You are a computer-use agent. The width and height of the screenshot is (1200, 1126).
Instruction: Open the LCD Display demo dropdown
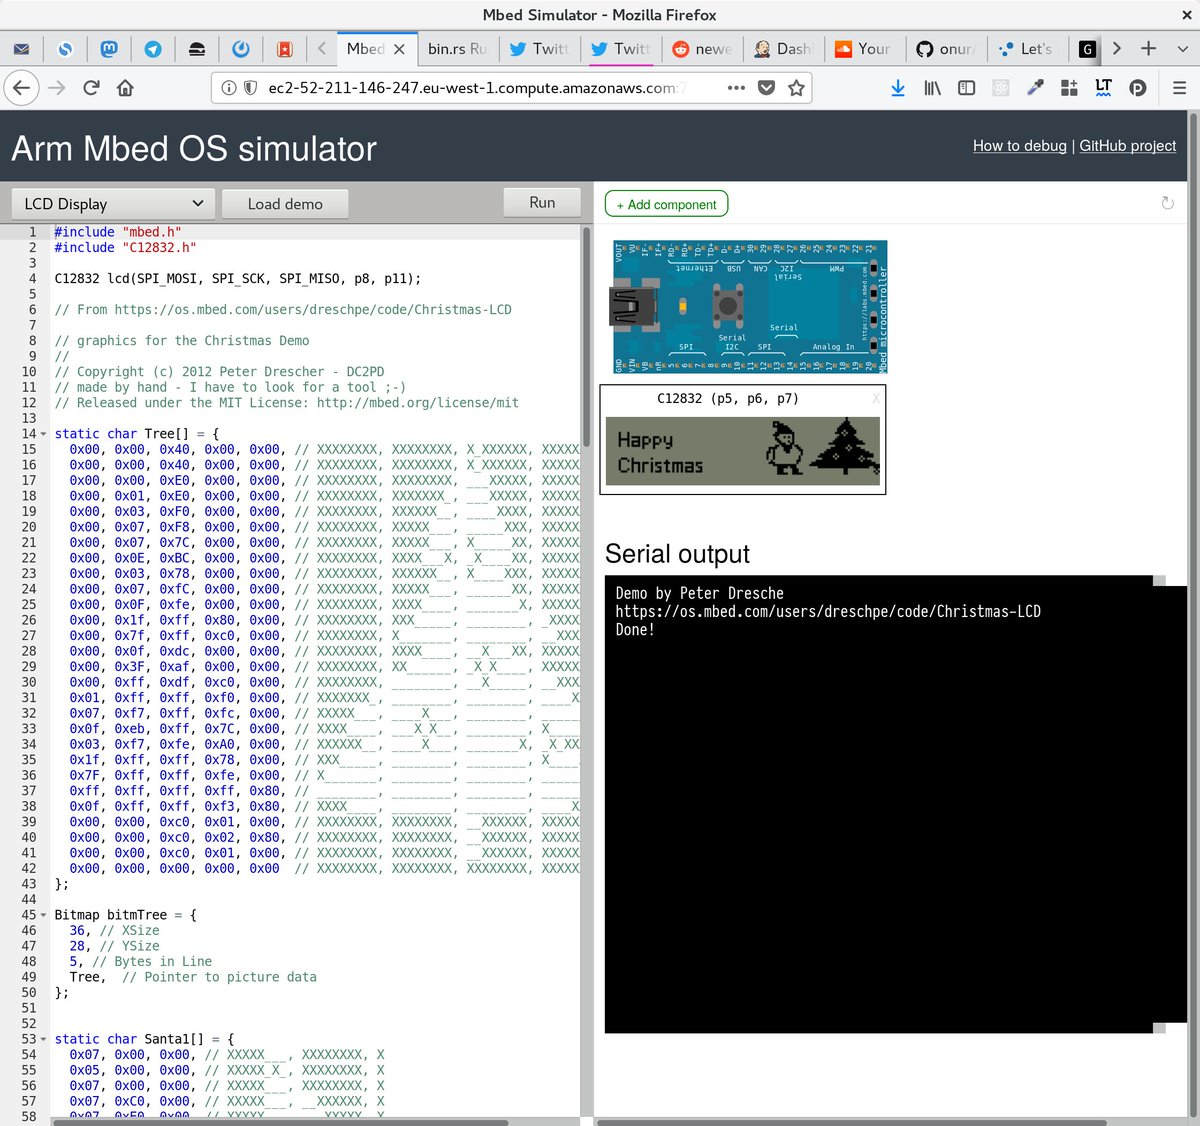pos(113,204)
